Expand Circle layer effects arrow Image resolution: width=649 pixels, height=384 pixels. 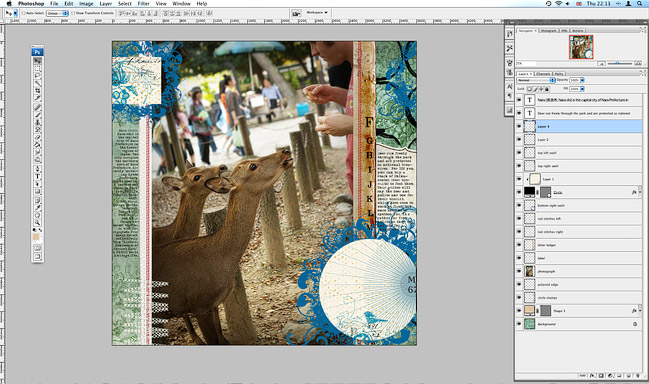640,192
